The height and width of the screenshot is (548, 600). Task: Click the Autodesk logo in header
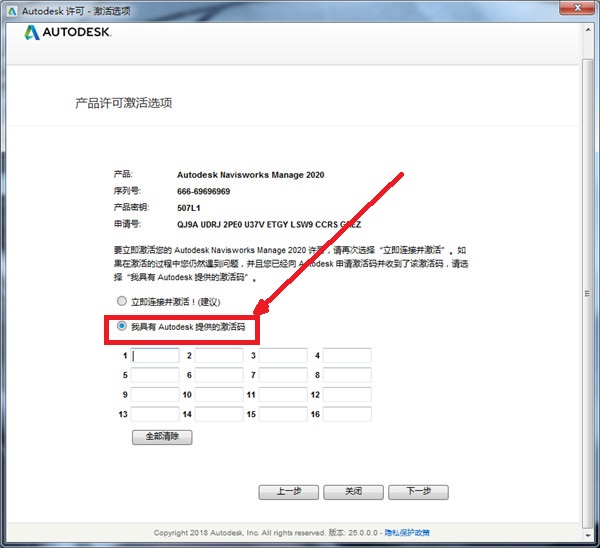[x=68, y=33]
